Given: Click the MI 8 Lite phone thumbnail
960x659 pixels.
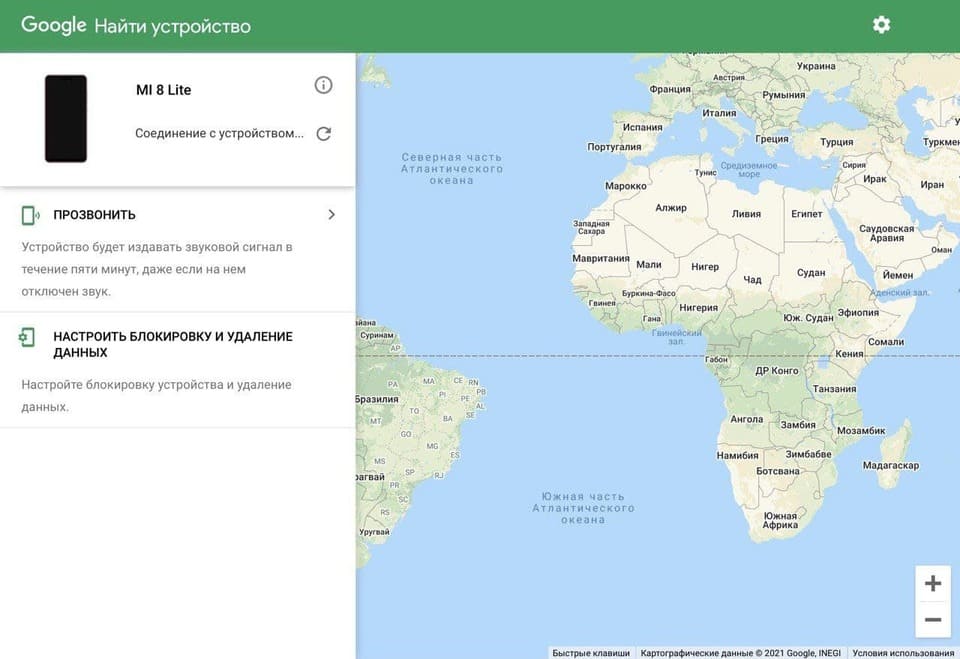Looking at the screenshot, I should point(66,118).
